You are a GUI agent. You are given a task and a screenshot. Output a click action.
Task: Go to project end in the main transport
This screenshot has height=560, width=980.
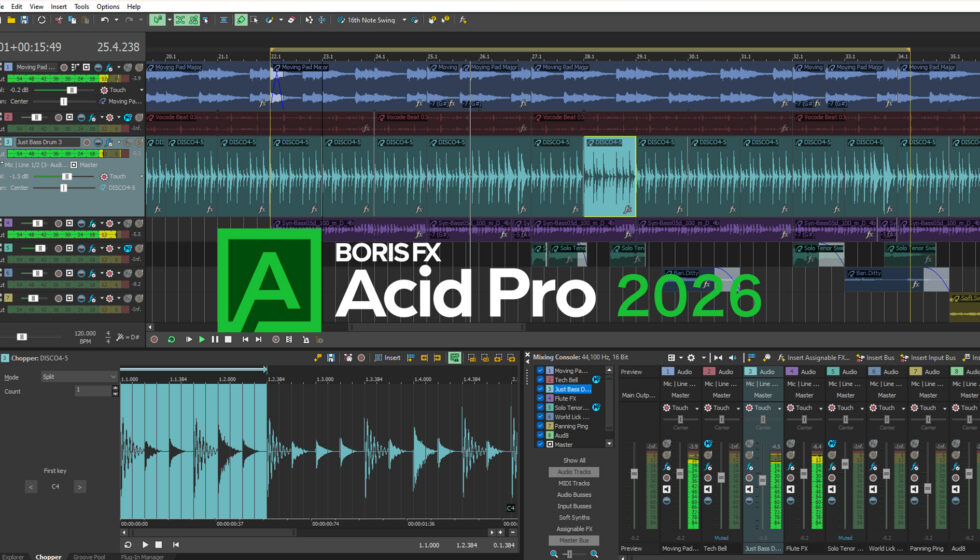[258, 339]
